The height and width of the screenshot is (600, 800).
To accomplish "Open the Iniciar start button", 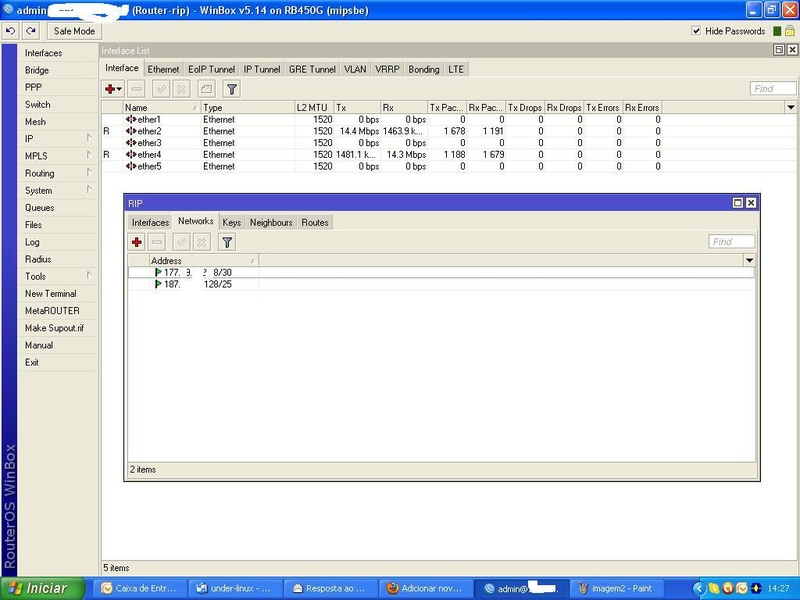I will (42, 588).
